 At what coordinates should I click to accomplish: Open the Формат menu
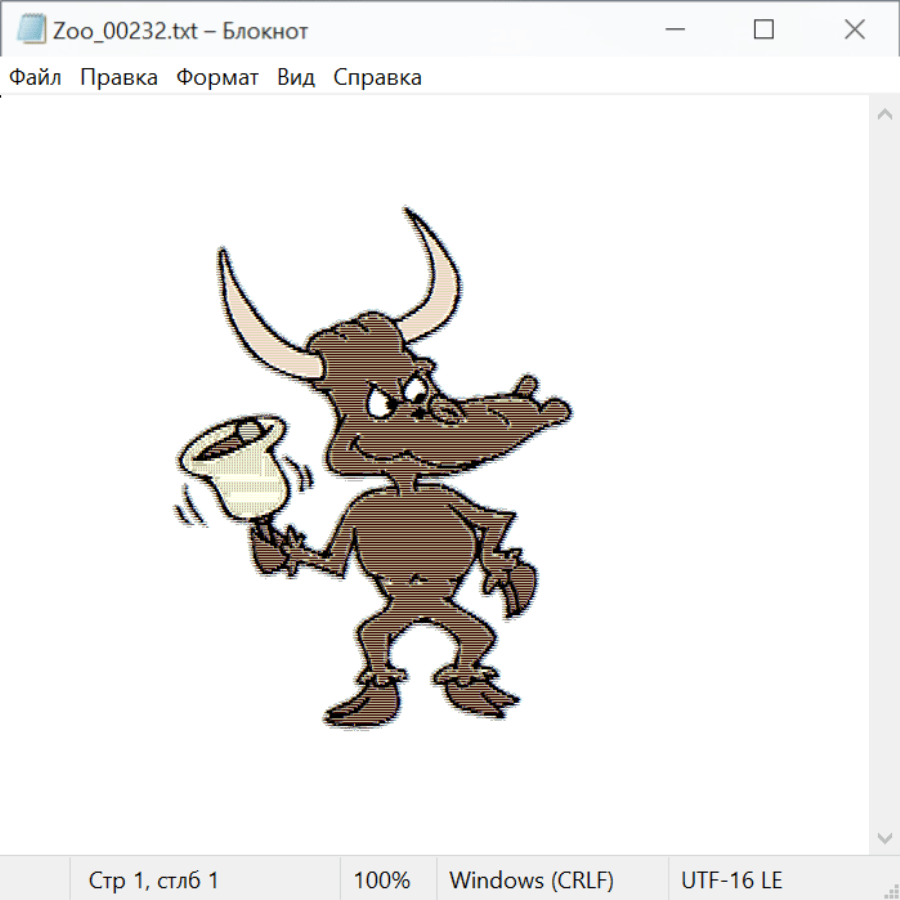point(217,77)
